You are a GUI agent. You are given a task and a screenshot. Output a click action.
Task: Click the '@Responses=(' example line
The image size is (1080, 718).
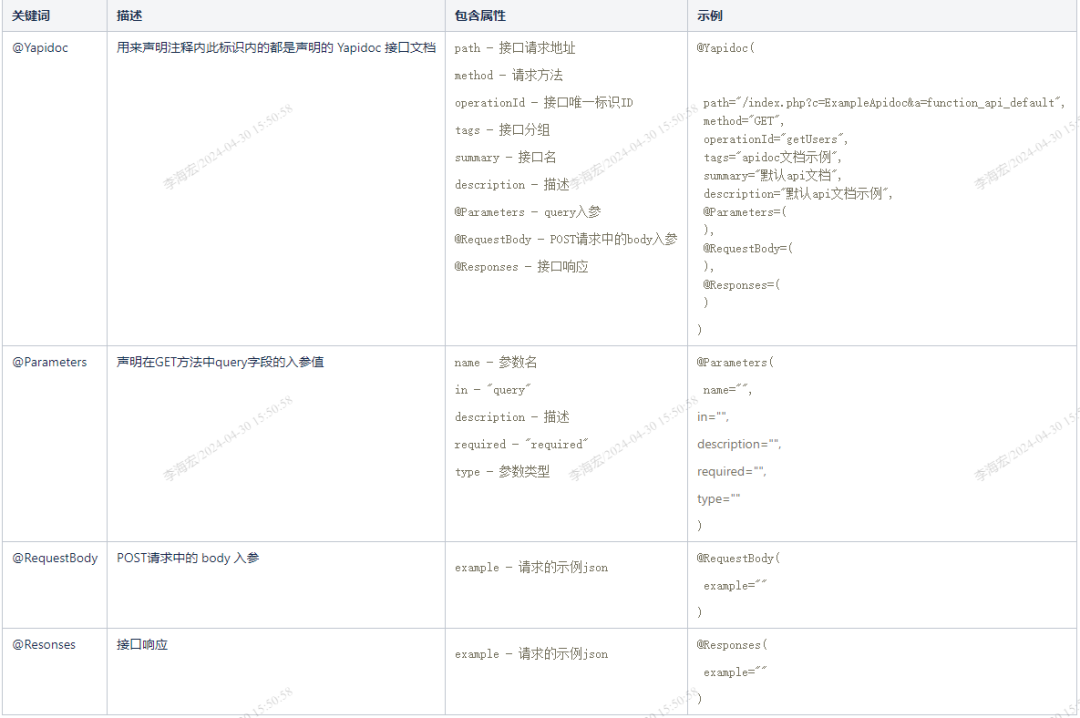tap(742, 285)
